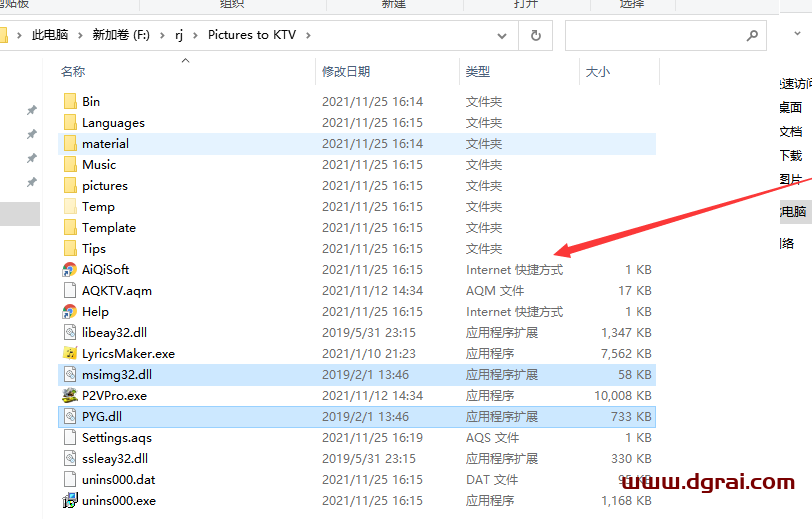812x519 pixels.
Task: Go to rj folder in breadcrumb
Action: (x=179, y=35)
